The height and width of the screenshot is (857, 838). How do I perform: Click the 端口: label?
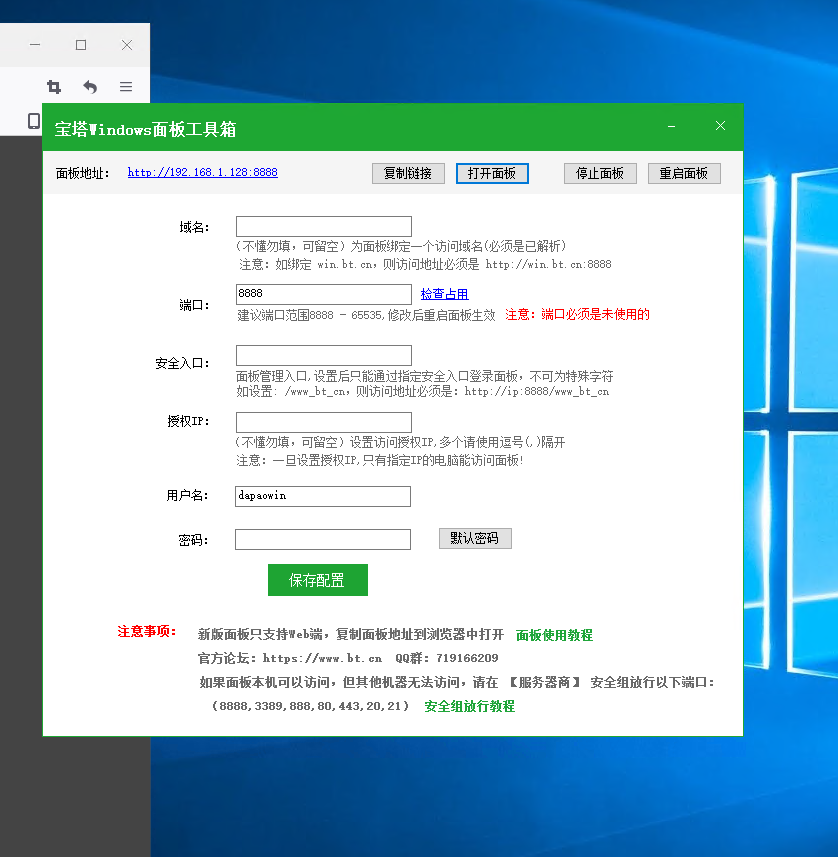coord(194,306)
